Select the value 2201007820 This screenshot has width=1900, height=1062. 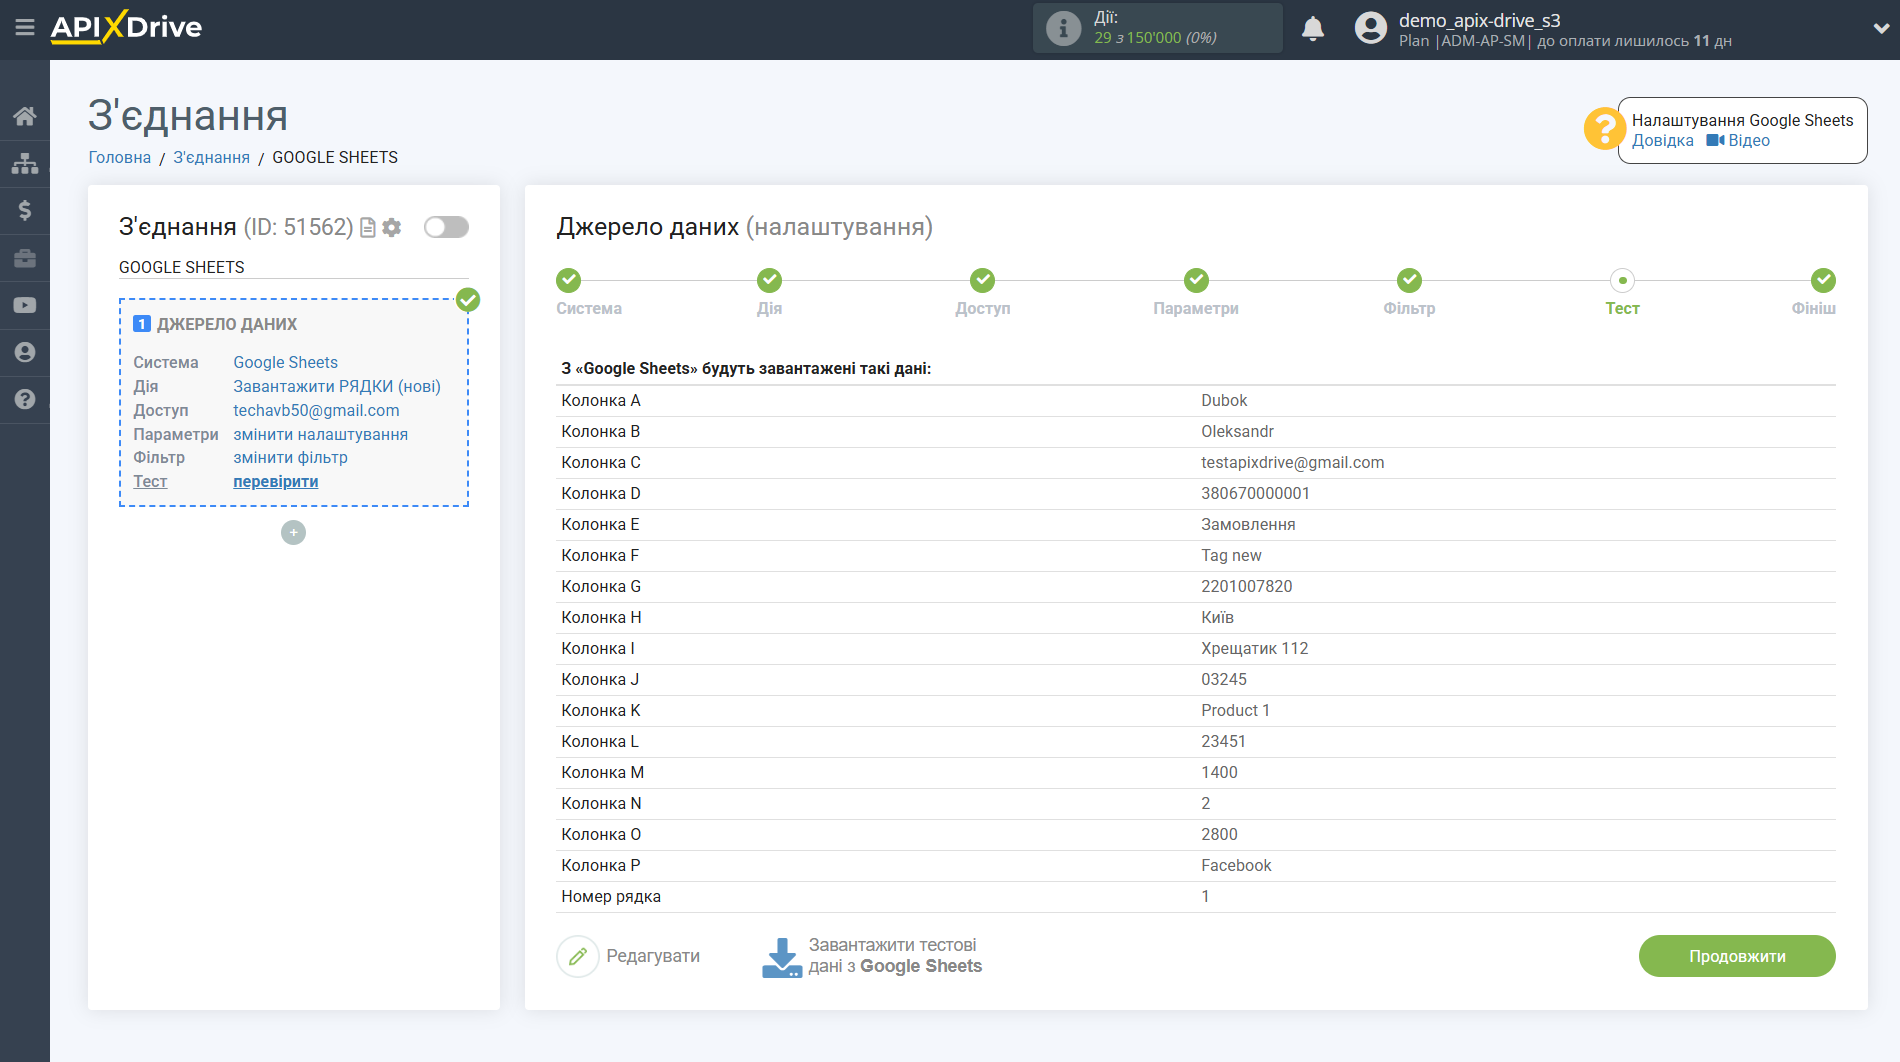coord(1246,587)
